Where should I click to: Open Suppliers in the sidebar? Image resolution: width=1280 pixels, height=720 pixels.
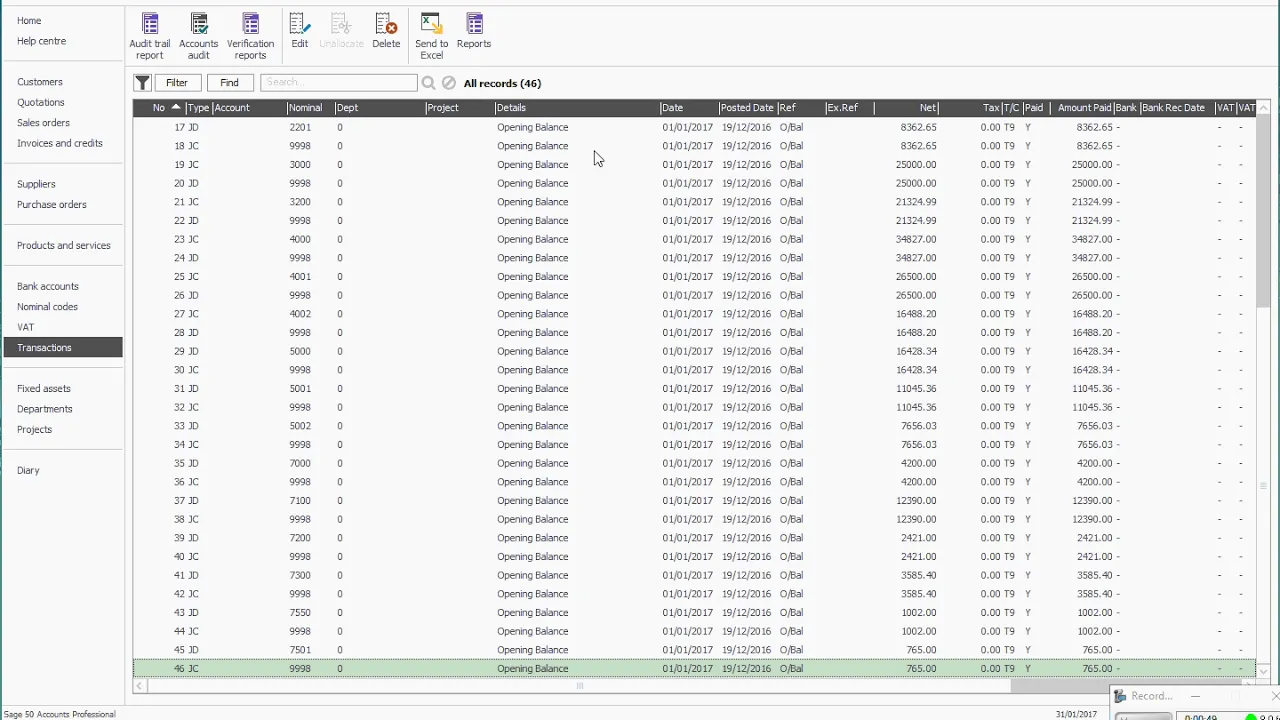tap(36, 184)
